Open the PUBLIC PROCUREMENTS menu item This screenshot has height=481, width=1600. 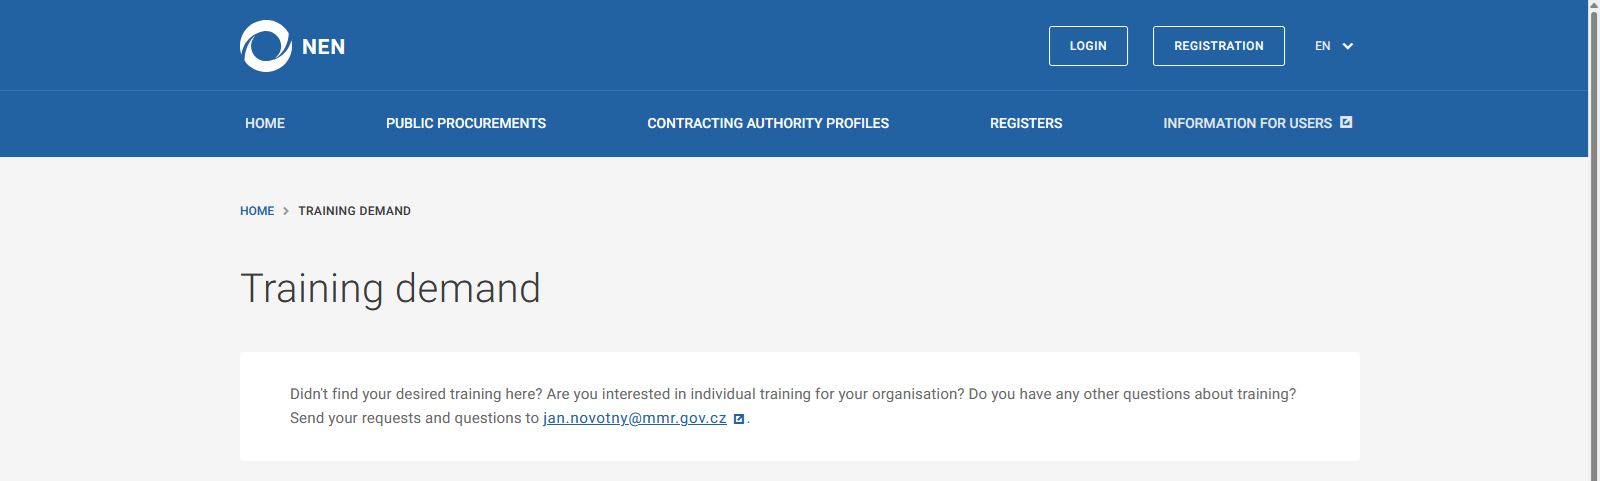[x=466, y=123]
